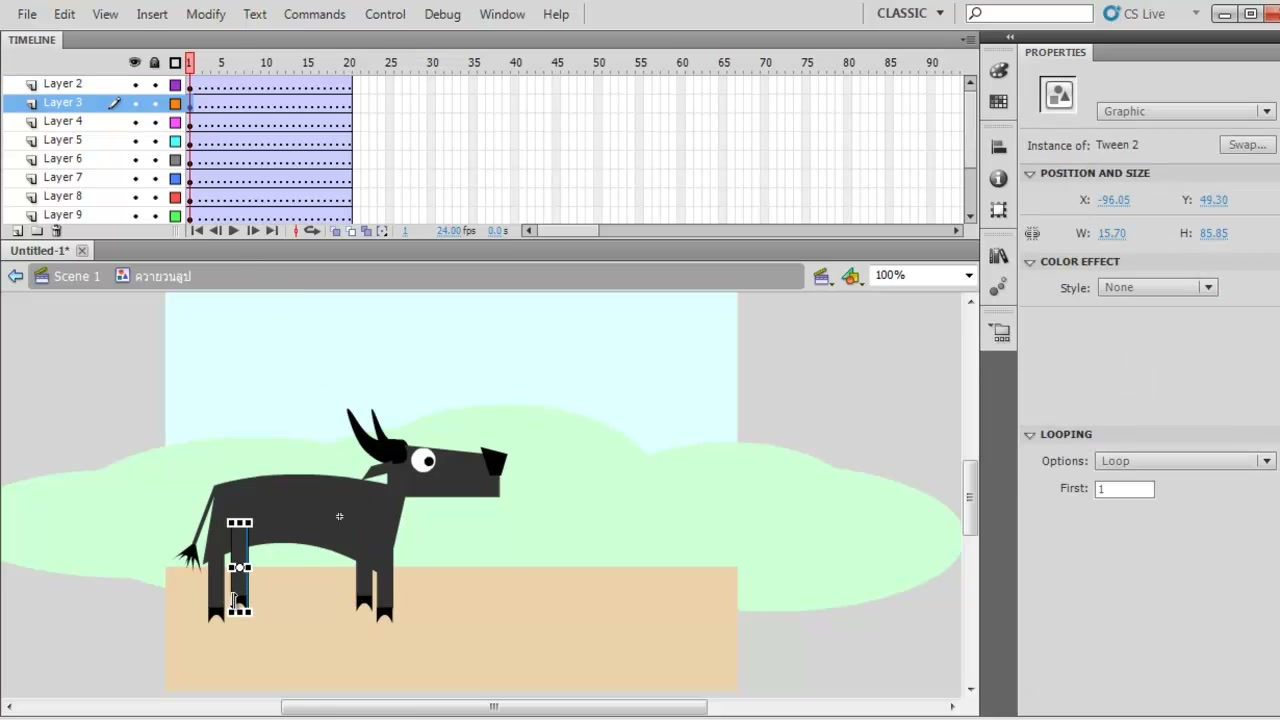Open the Align panel icon
This screenshot has width=1280, height=720.
(998, 147)
